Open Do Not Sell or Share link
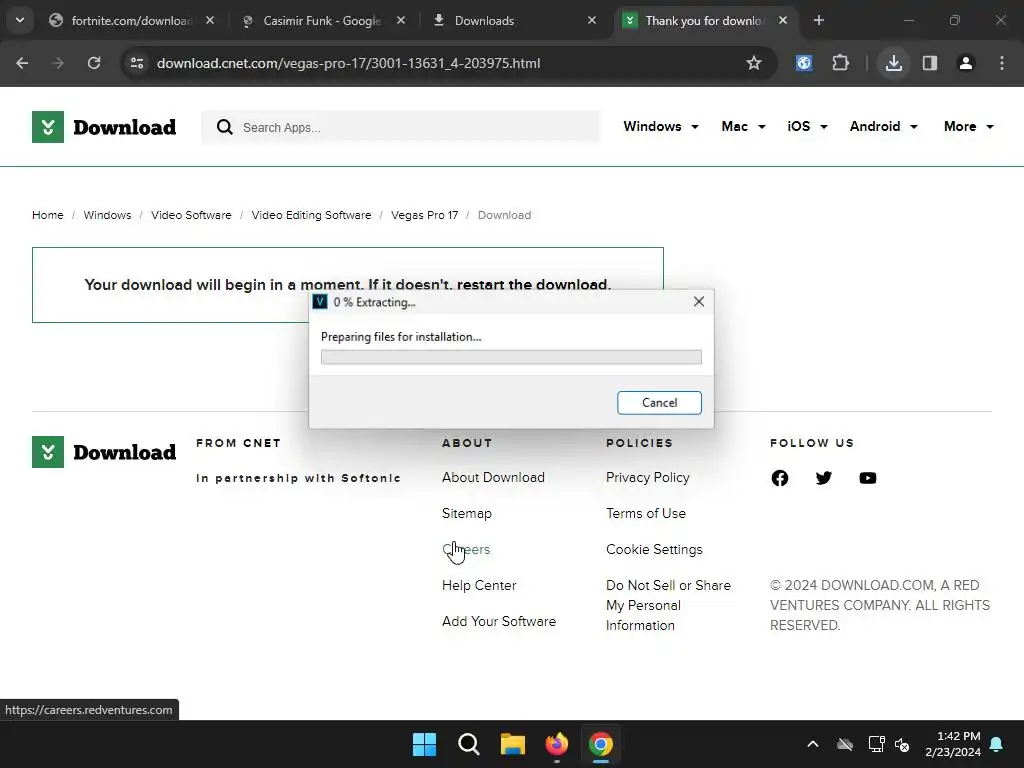This screenshot has height=768, width=1024. [x=668, y=605]
